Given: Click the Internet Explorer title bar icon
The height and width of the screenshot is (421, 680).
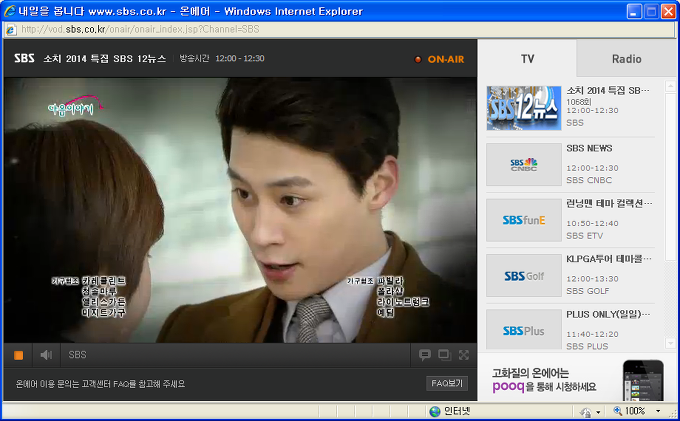Looking at the screenshot, I should pyautogui.click(x=10, y=11).
